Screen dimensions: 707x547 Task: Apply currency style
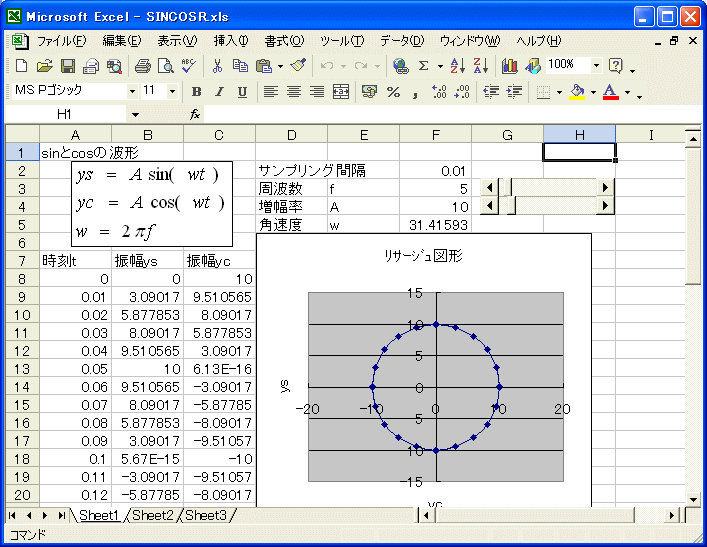[x=369, y=92]
